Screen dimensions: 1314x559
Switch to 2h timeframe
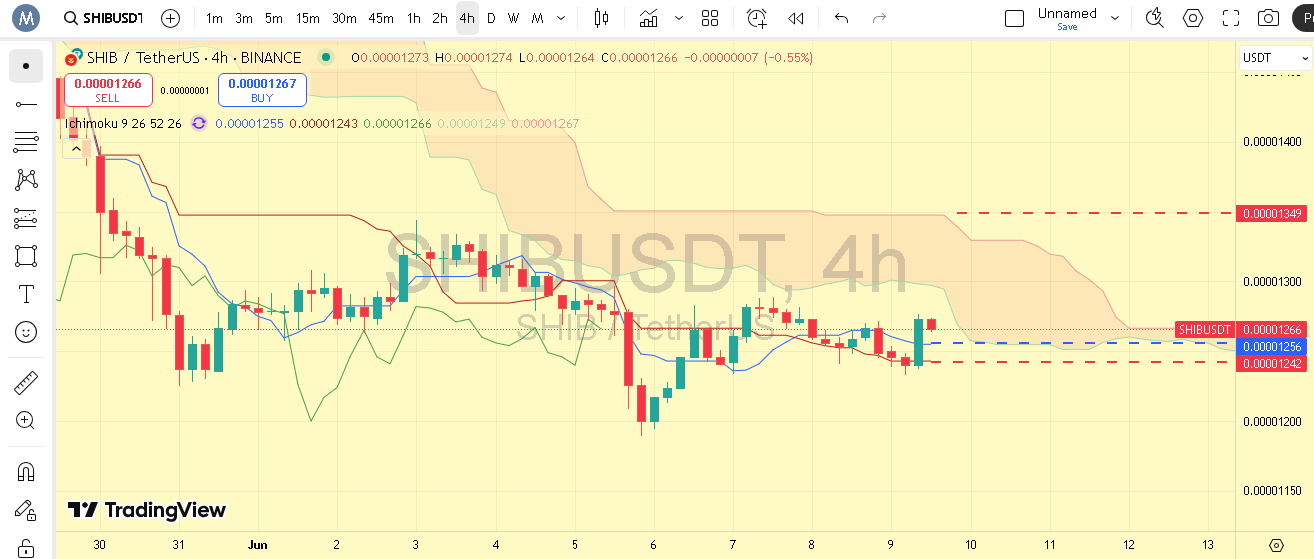coord(440,18)
